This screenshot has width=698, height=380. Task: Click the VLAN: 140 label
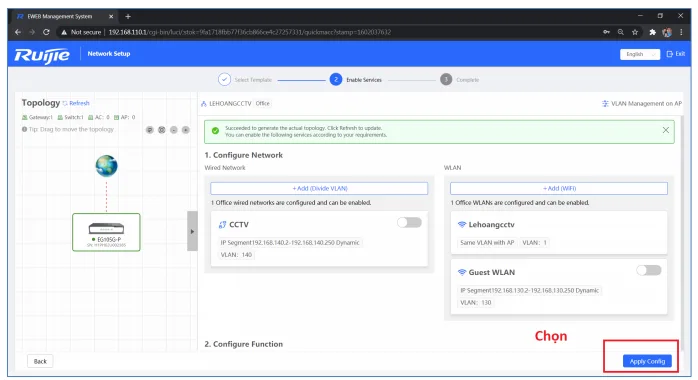[x=236, y=255]
